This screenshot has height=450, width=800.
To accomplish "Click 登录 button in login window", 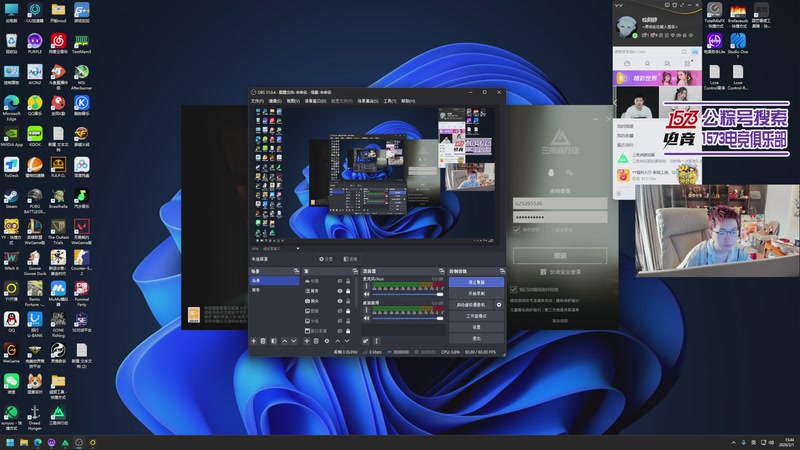I will click(560, 256).
